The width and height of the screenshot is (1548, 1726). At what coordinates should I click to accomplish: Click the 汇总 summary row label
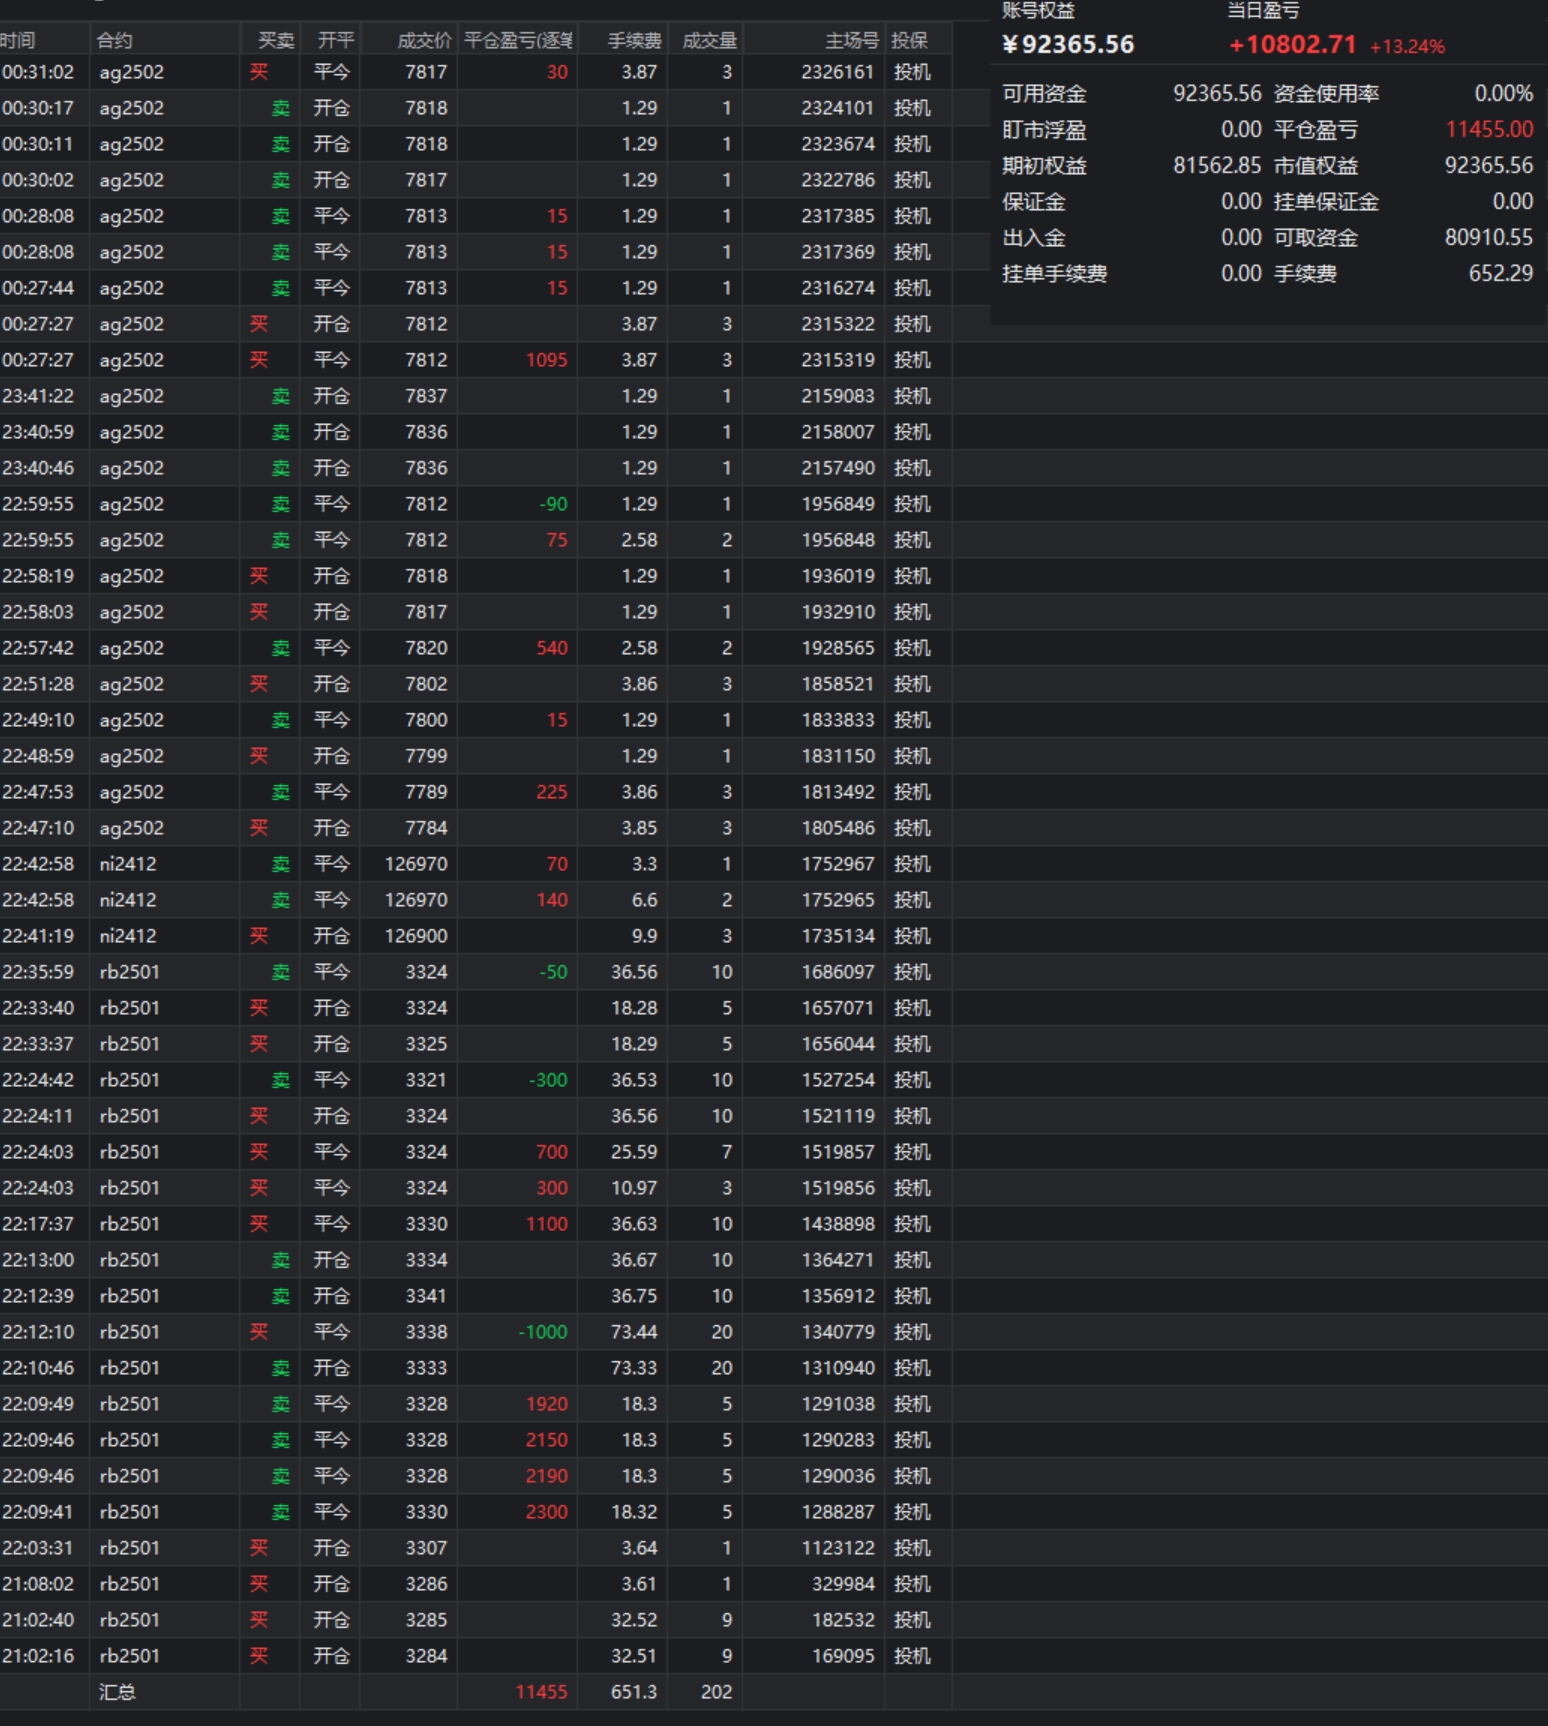(117, 1692)
